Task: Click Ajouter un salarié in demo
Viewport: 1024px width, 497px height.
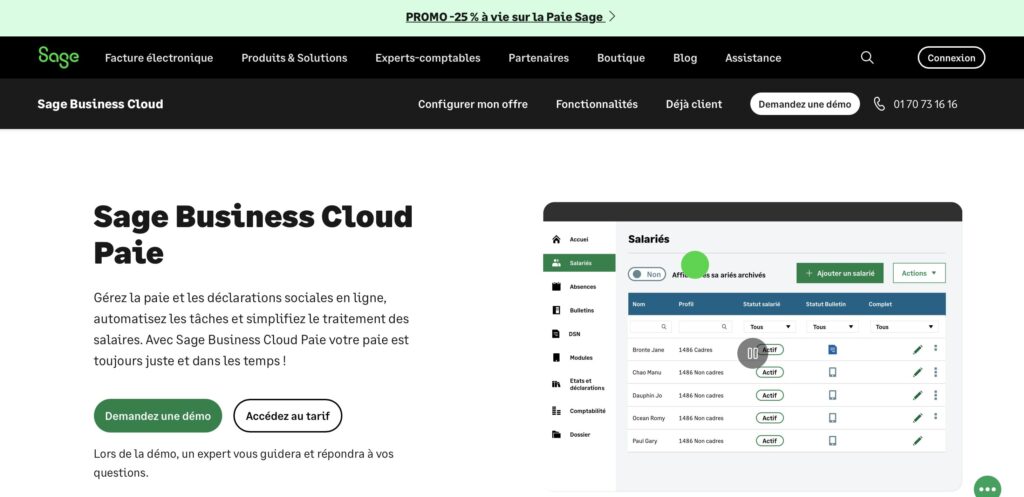Action: 840,273
